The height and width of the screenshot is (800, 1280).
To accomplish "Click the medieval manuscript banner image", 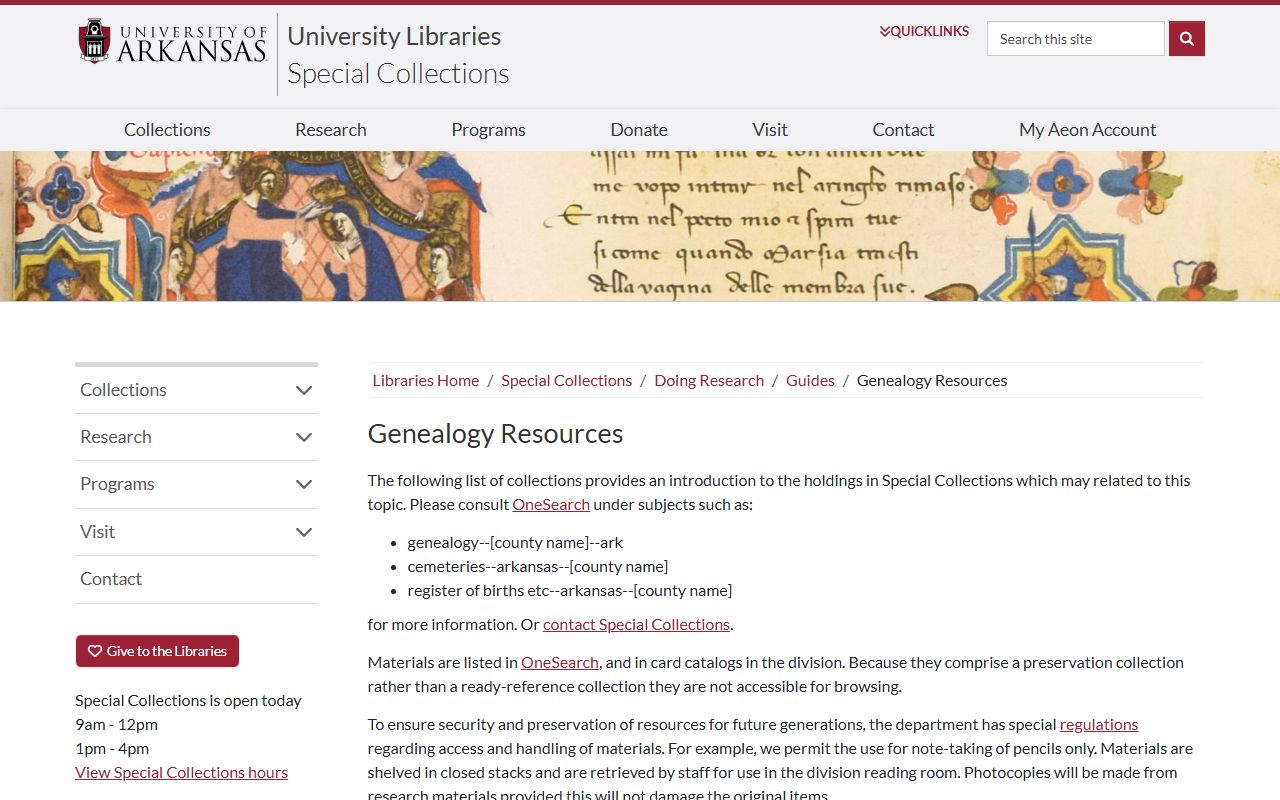I will pos(640,226).
